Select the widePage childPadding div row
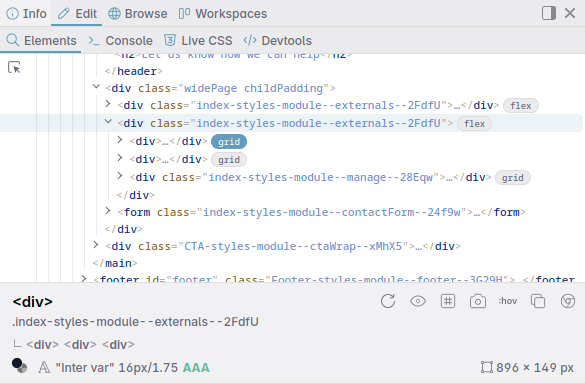This screenshot has height=384, width=585. click(220, 88)
